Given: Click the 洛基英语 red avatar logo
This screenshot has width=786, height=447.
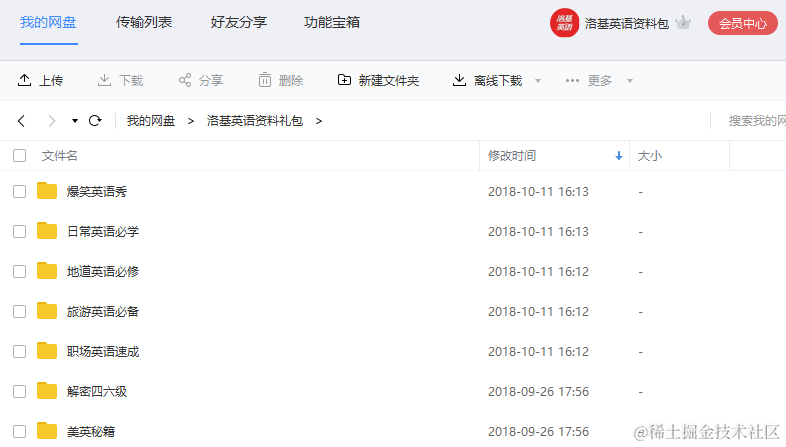Looking at the screenshot, I should tap(564, 23).
